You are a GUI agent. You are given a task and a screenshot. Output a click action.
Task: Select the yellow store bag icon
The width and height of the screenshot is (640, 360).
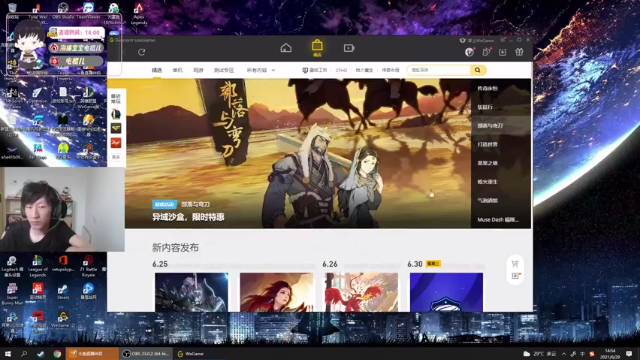317,47
